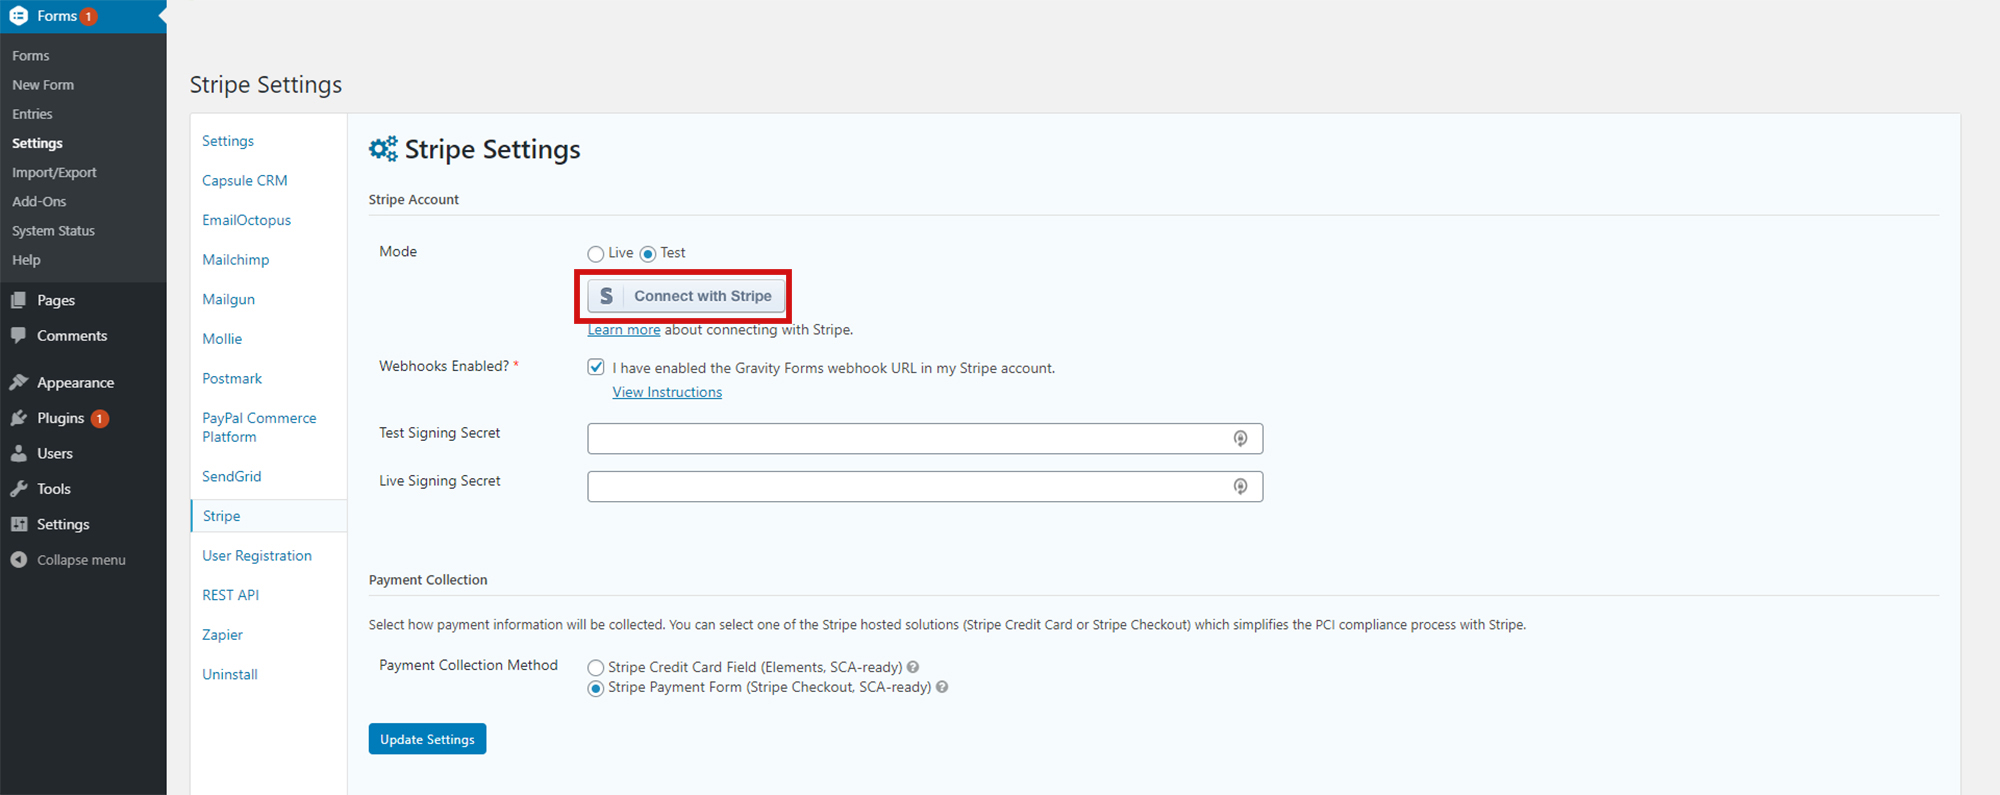Switch to Zapier settings tab
2000x795 pixels.
click(x=222, y=635)
